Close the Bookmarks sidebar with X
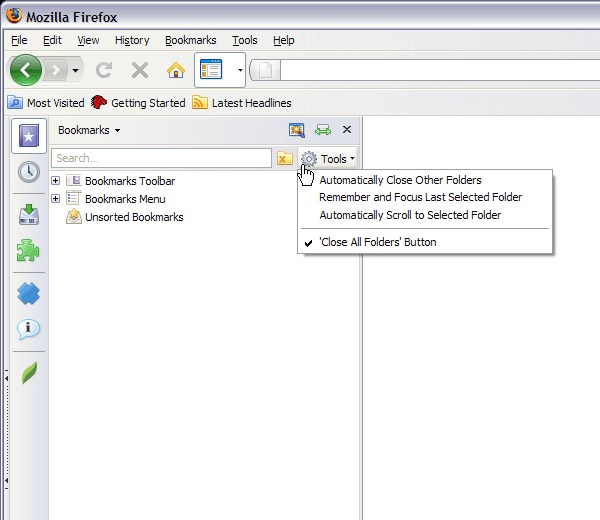The width and height of the screenshot is (600, 520). click(347, 130)
